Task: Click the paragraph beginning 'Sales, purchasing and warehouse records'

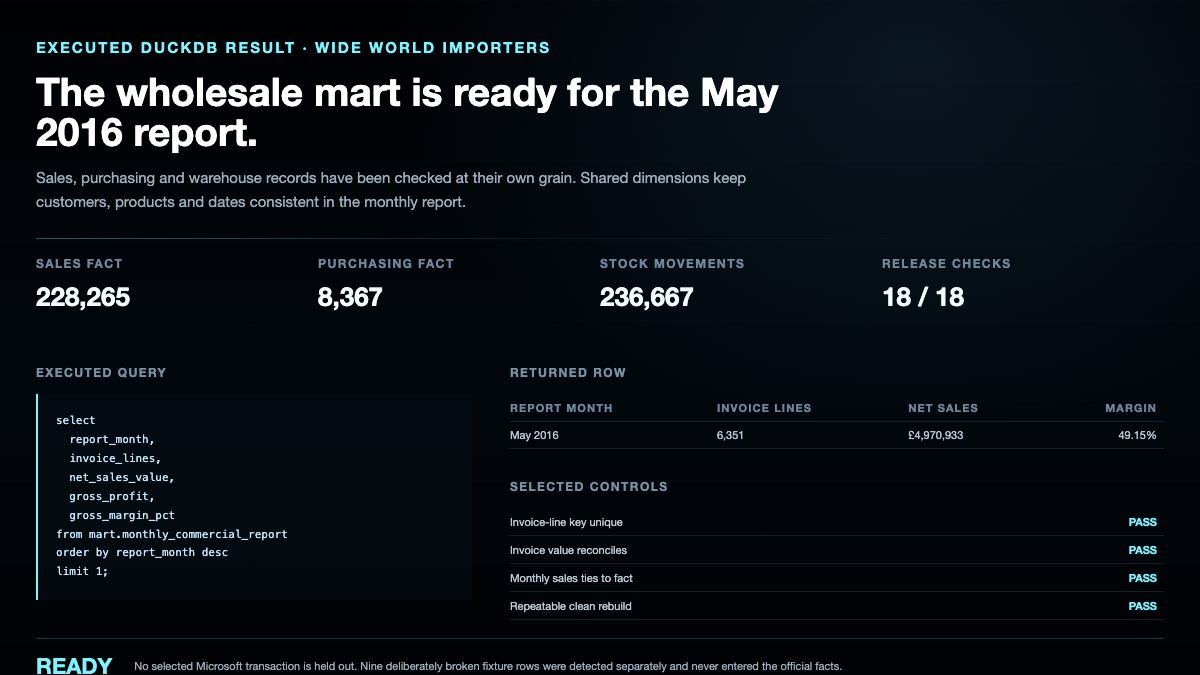Action: [x=391, y=190]
